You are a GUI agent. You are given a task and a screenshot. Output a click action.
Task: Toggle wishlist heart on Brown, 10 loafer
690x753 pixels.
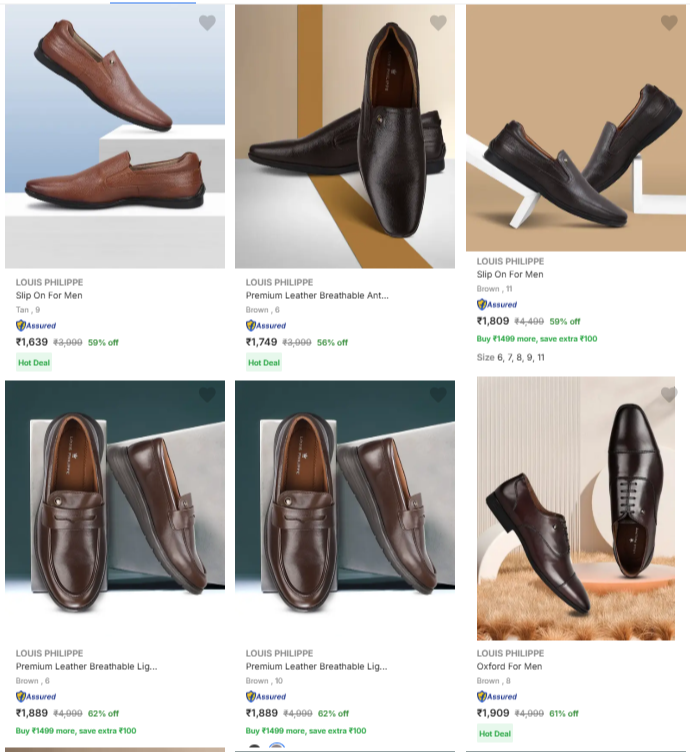click(x=438, y=395)
